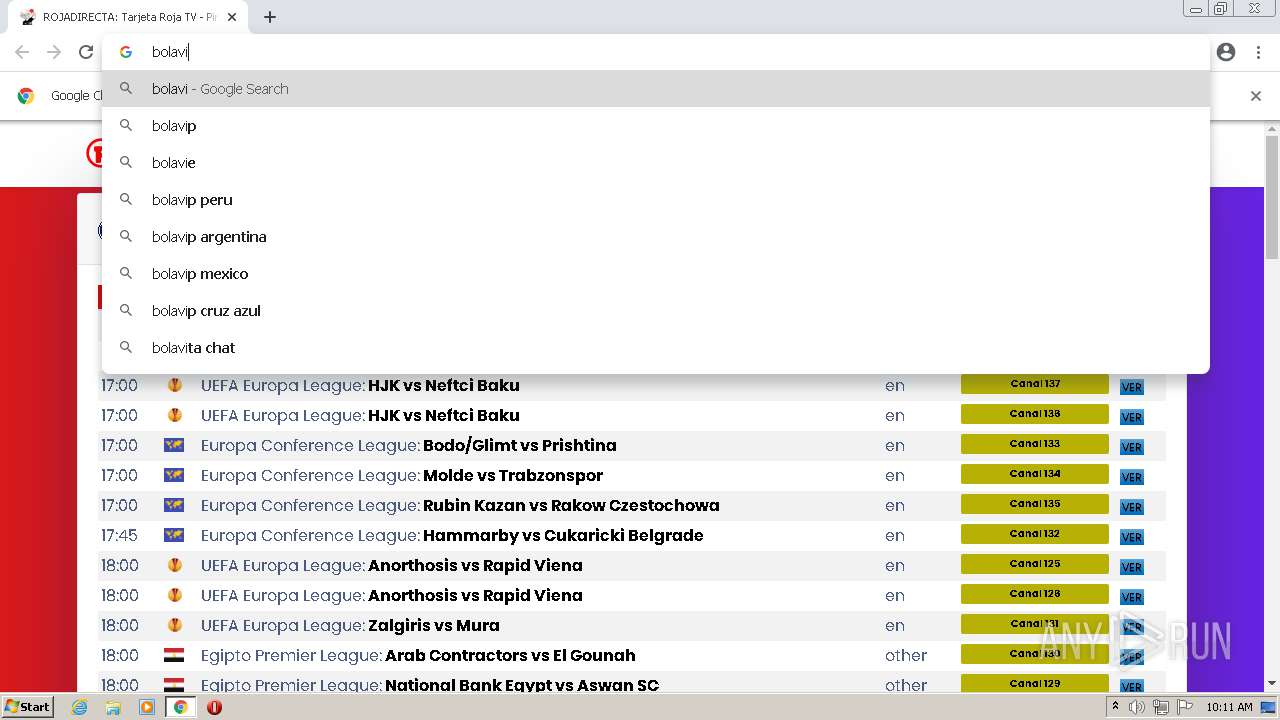Open Canal 125 for Anorthosis vs Rapid Viena
The height and width of the screenshot is (720, 1280).
pos(1035,564)
